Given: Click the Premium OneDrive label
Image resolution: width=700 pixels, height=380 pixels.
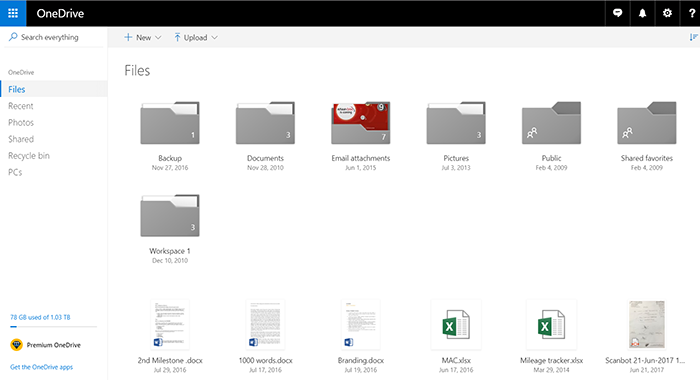Looking at the screenshot, I should [54, 345].
